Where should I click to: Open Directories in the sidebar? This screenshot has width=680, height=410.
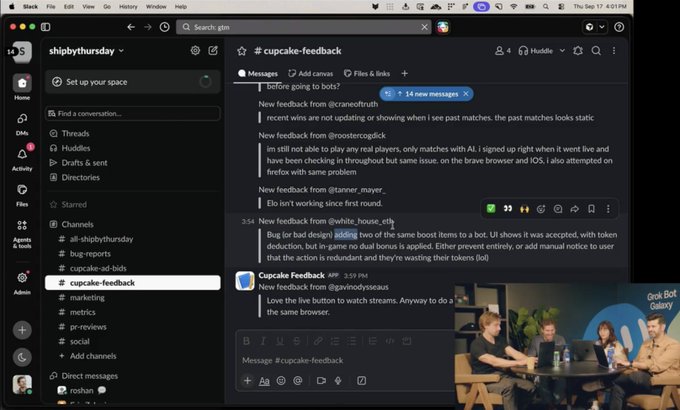click(x=80, y=177)
